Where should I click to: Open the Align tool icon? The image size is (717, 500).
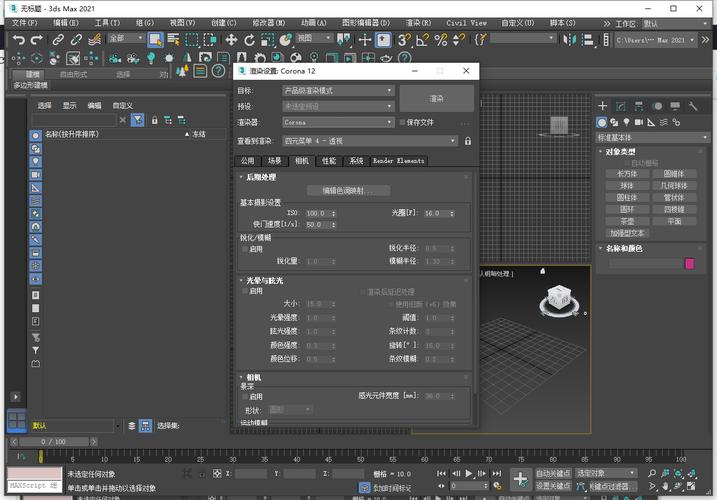tap(588, 40)
